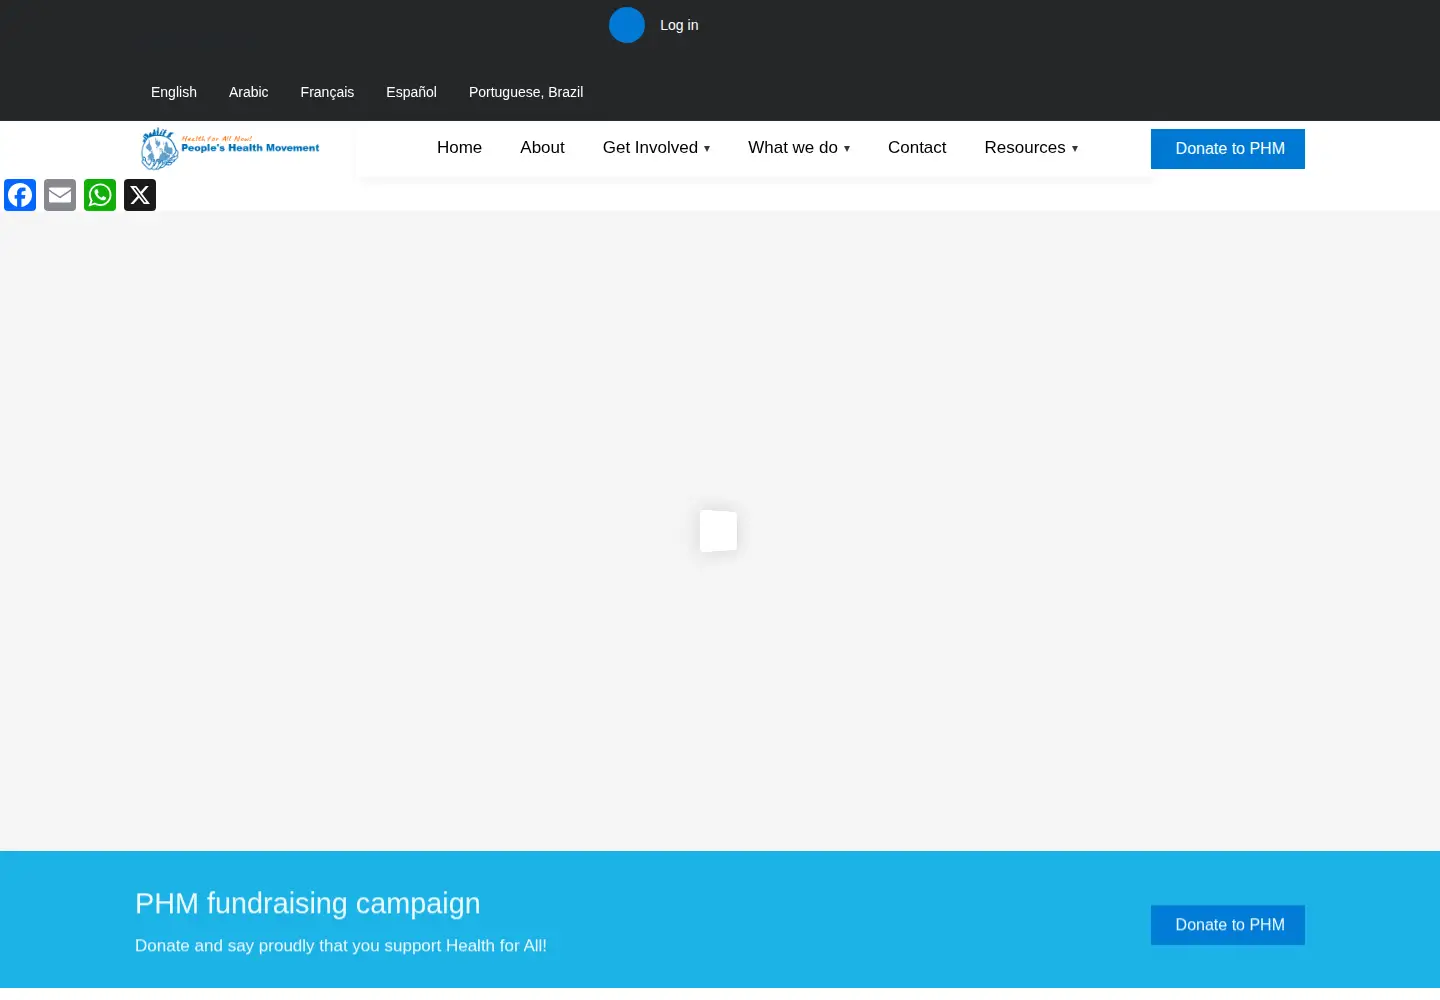Click Donate to PHM in the header
This screenshot has width=1440, height=1000.
1228,149
